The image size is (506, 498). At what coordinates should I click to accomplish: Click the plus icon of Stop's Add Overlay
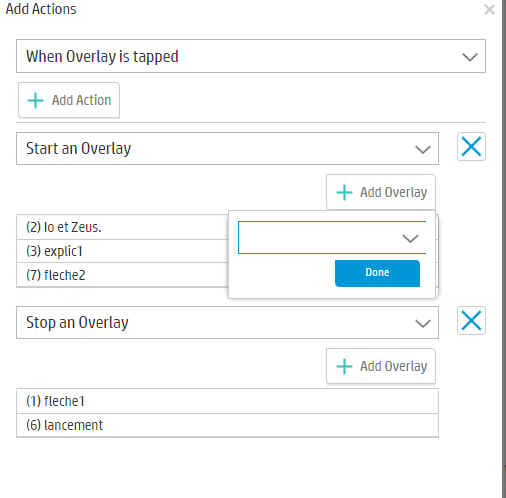click(x=344, y=366)
